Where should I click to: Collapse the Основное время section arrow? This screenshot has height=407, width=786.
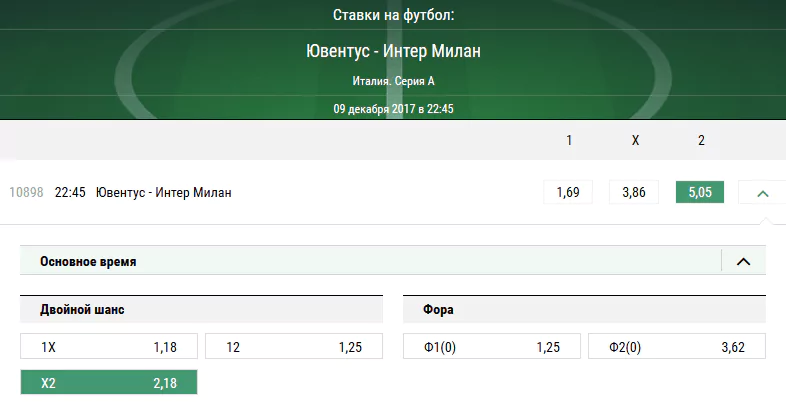[x=743, y=261]
